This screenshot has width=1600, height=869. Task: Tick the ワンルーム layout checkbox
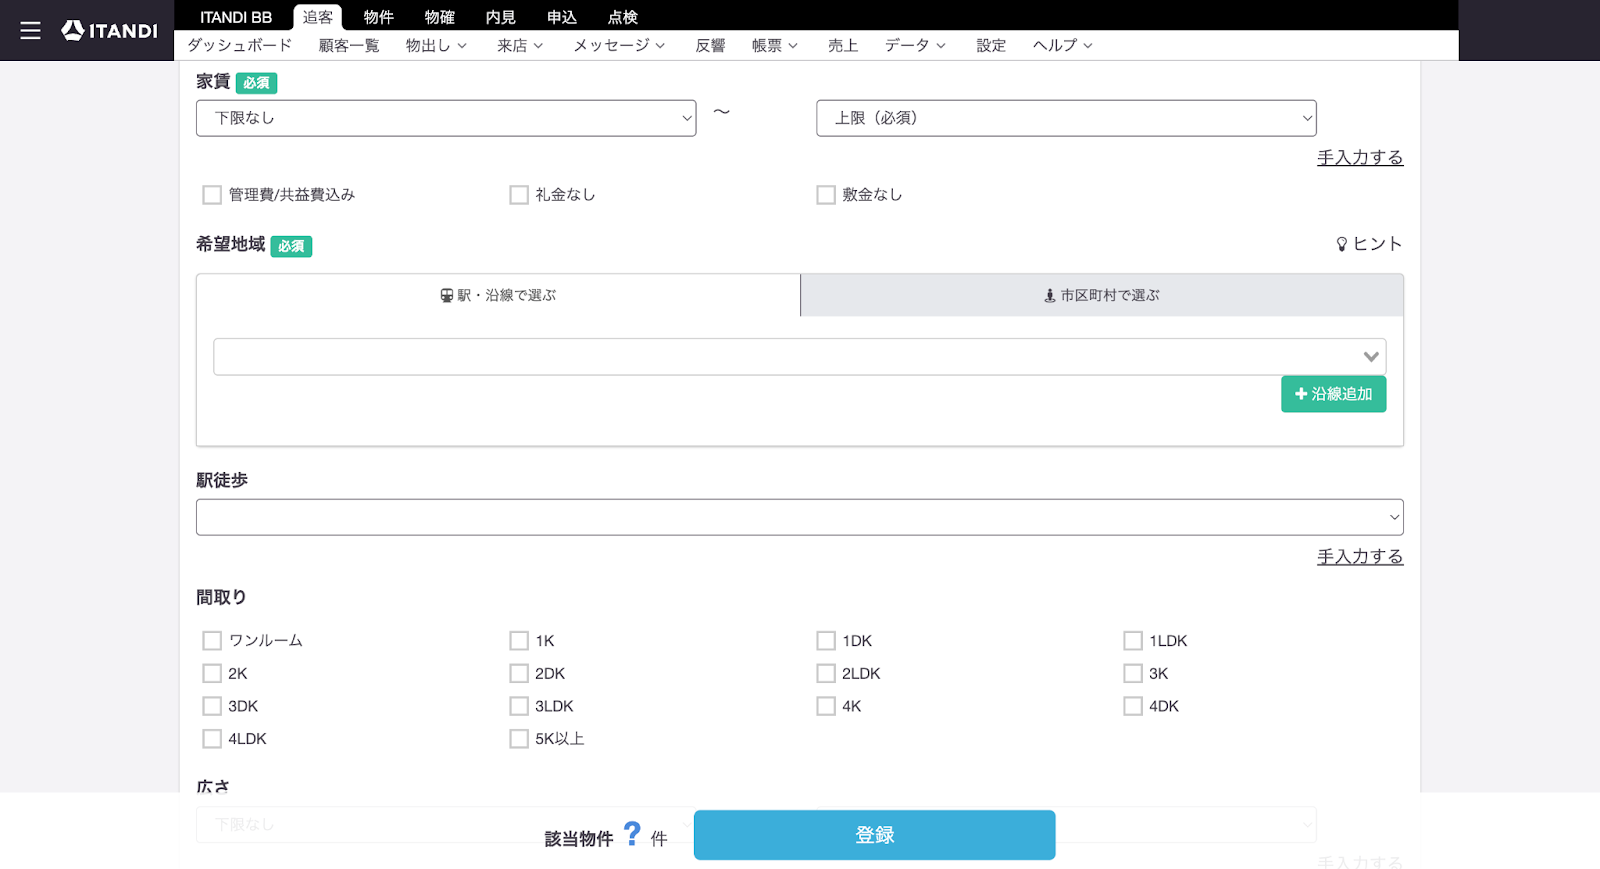point(212,641)
